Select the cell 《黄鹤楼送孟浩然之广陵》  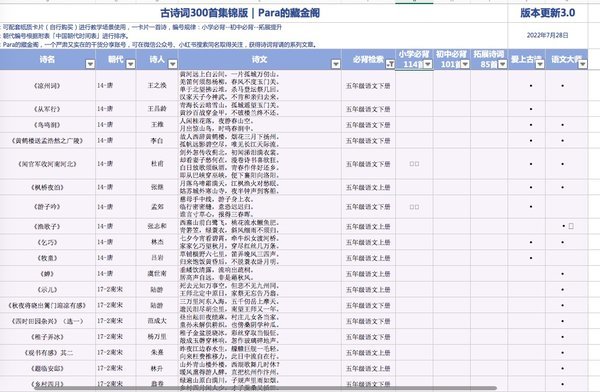coord(47,140)
